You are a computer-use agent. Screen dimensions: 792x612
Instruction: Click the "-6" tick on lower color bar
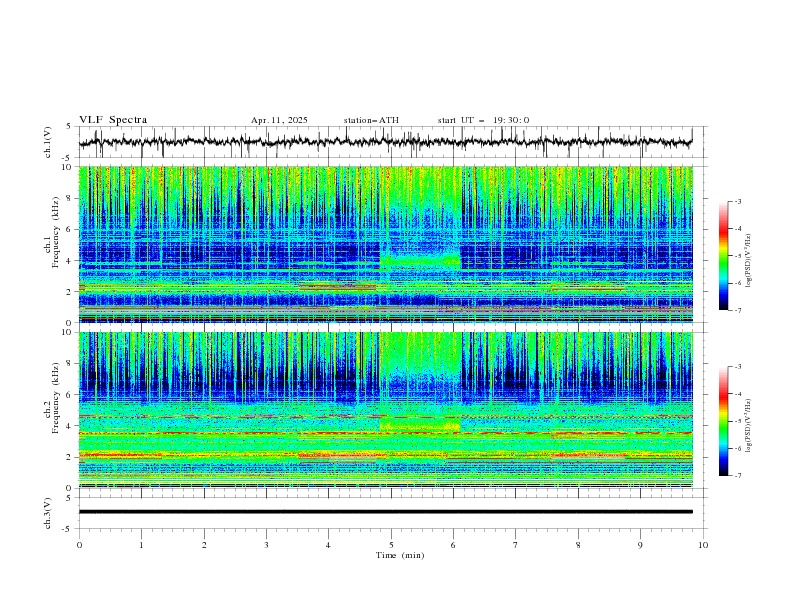[738, 448]
